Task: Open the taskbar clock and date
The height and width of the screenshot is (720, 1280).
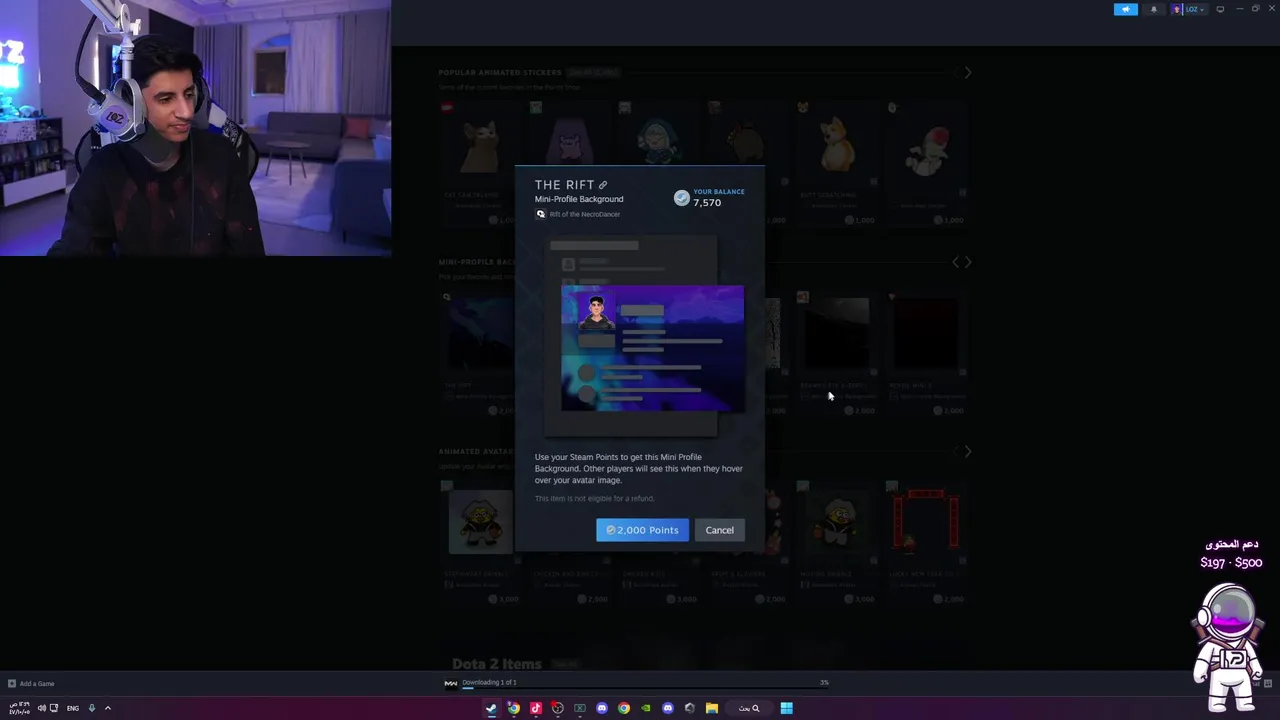Action: (x=19, y=708)
